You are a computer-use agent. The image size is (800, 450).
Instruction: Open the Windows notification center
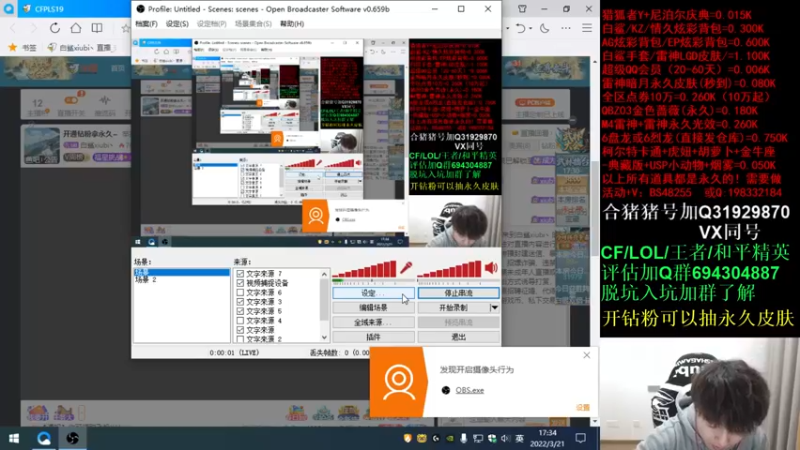(581, 438)
